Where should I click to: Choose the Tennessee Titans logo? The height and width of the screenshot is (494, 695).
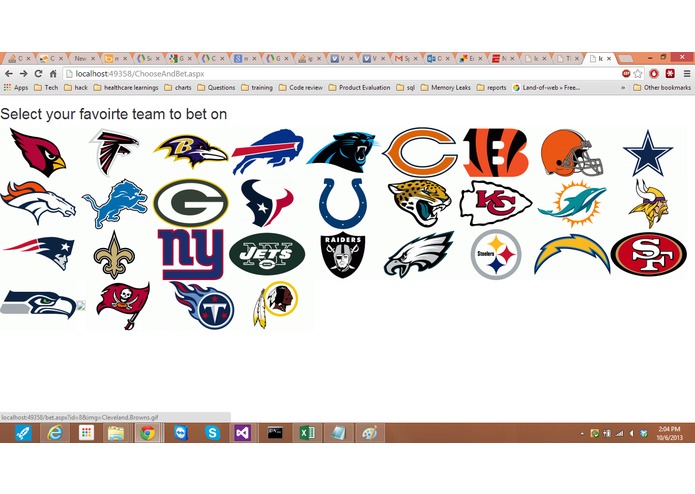pyautogui.click(x=202, y=305)
